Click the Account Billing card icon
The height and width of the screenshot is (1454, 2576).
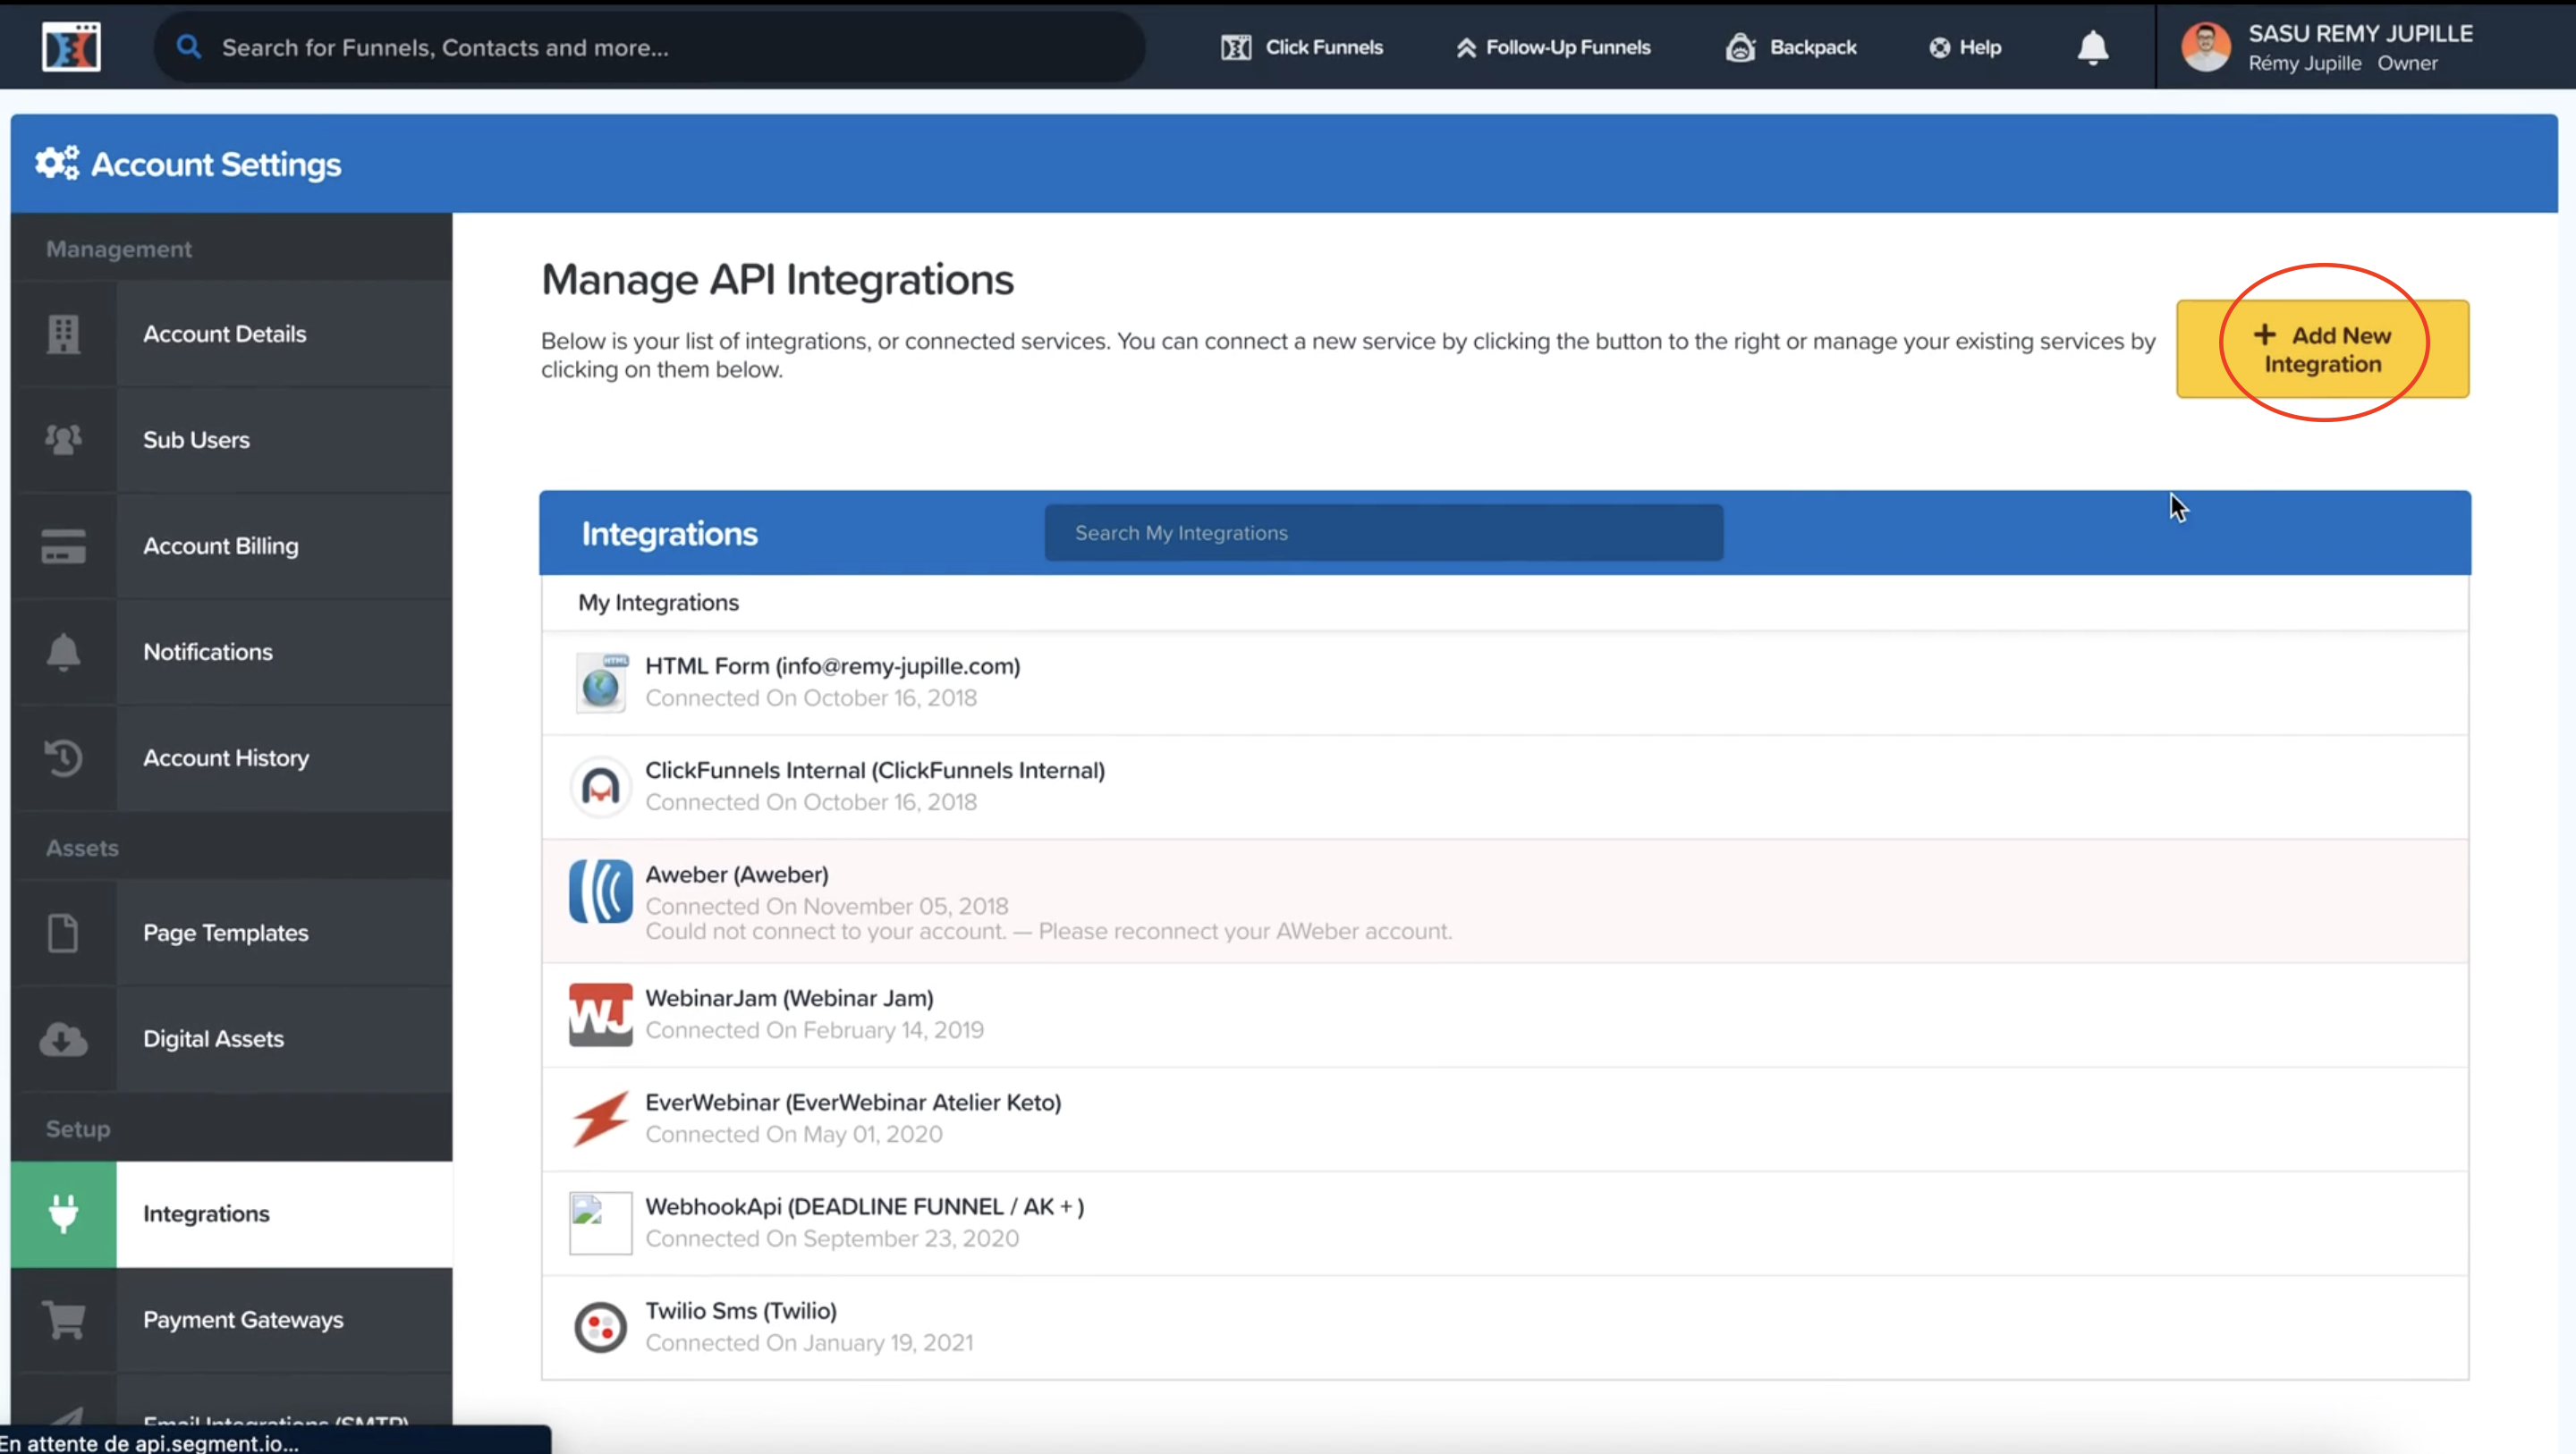[63, 546]
